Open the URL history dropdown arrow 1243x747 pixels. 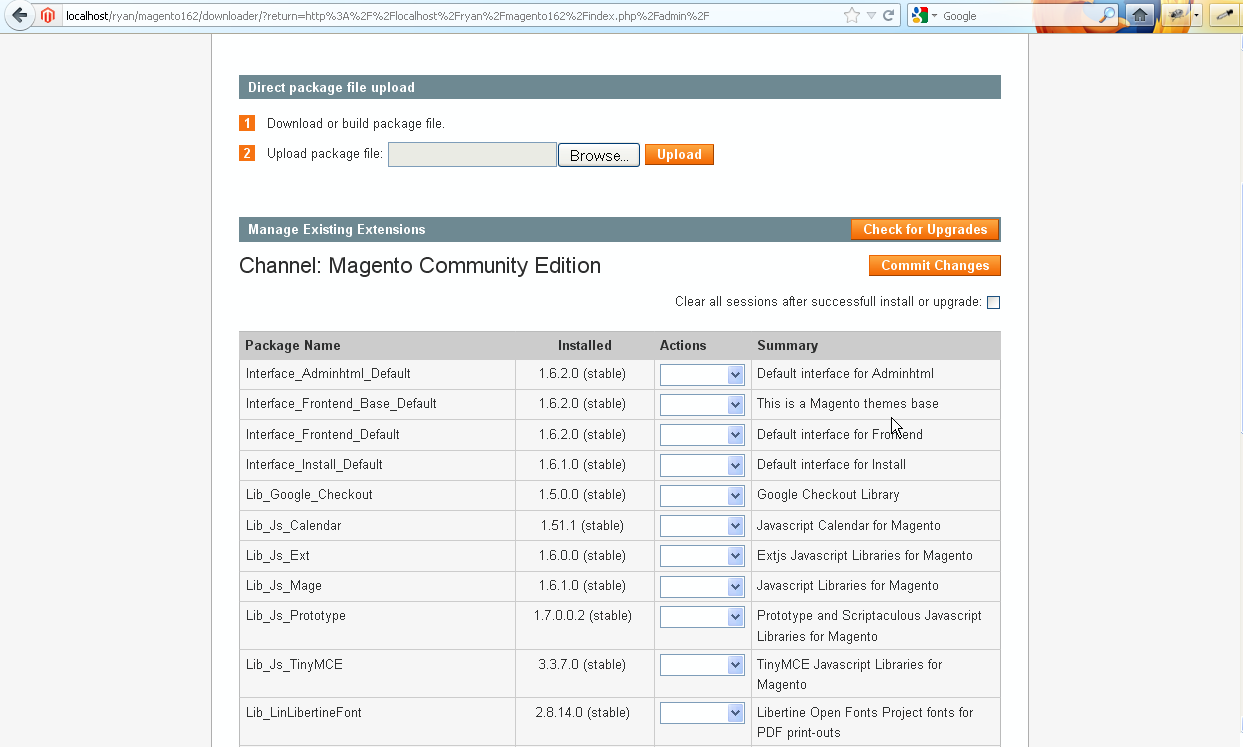[871, 16]
